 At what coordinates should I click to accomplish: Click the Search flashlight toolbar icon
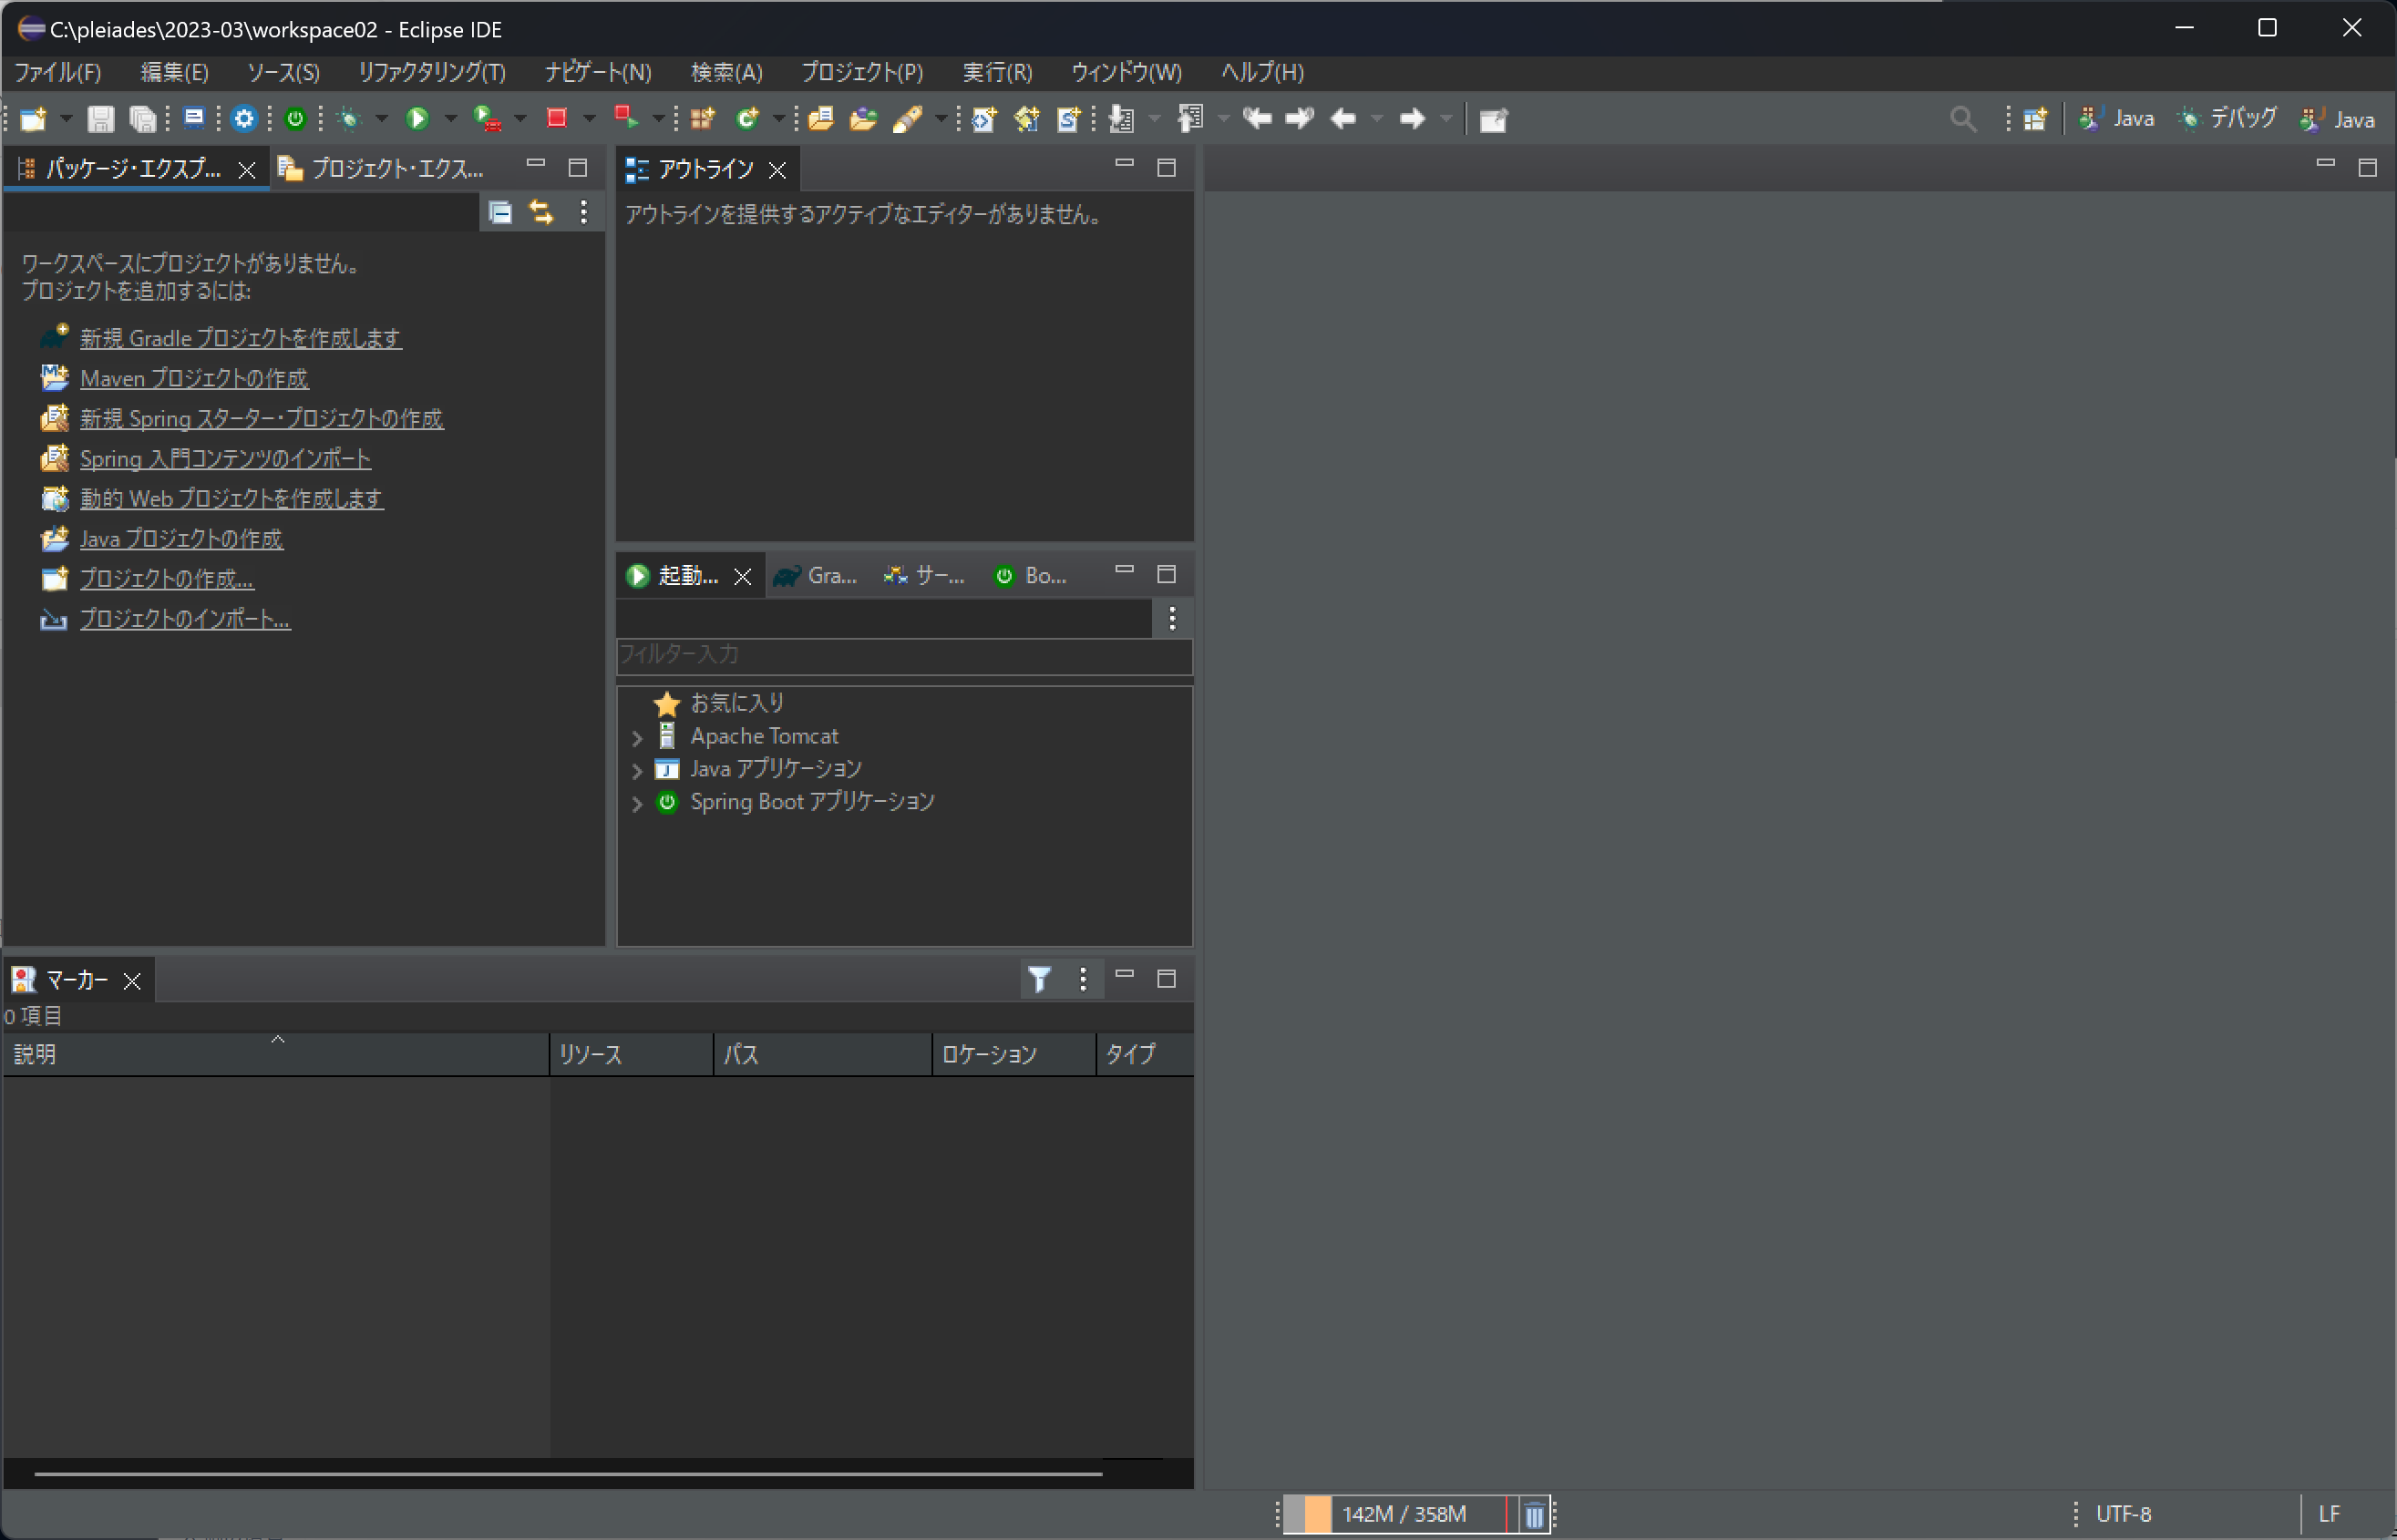tap(907, 119)
